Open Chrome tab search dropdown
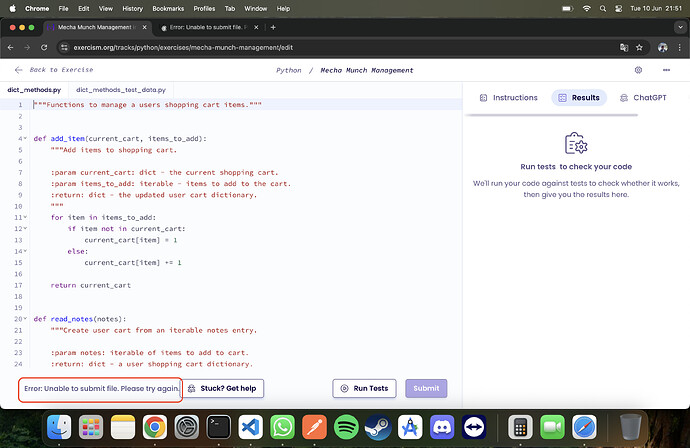Viewport: 690px width, 448px height. click(x=679, y=27)
